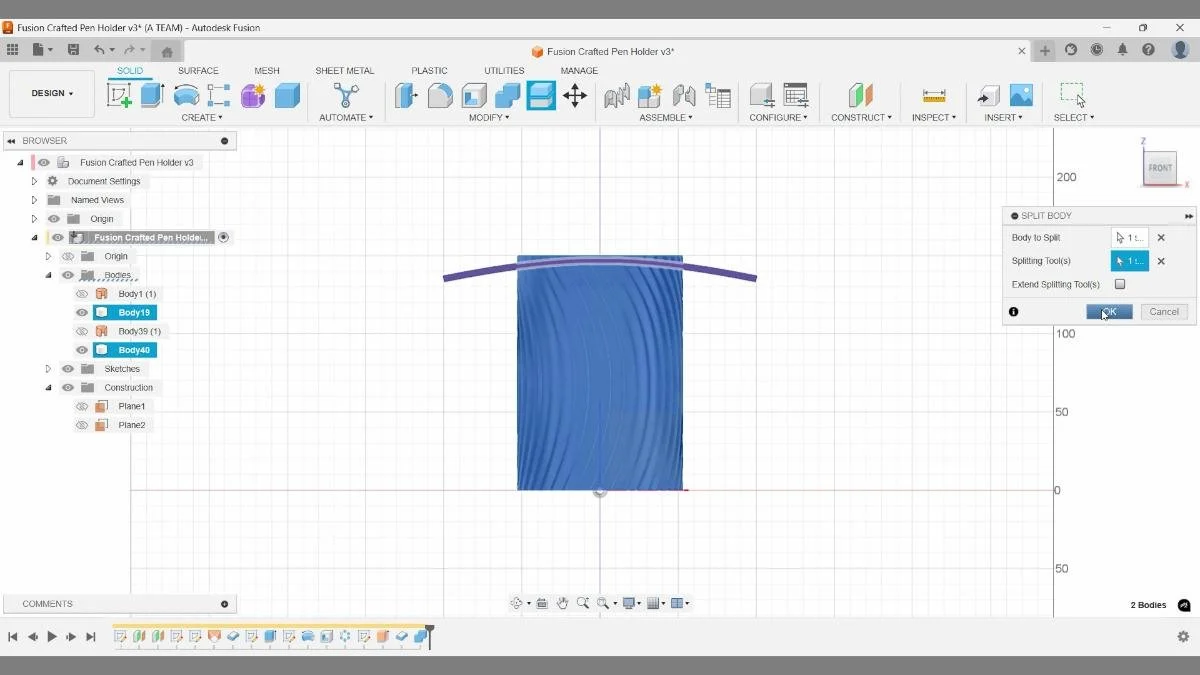
Task: Toggle visibility of Plane2
Action: (x=82, y=425)
